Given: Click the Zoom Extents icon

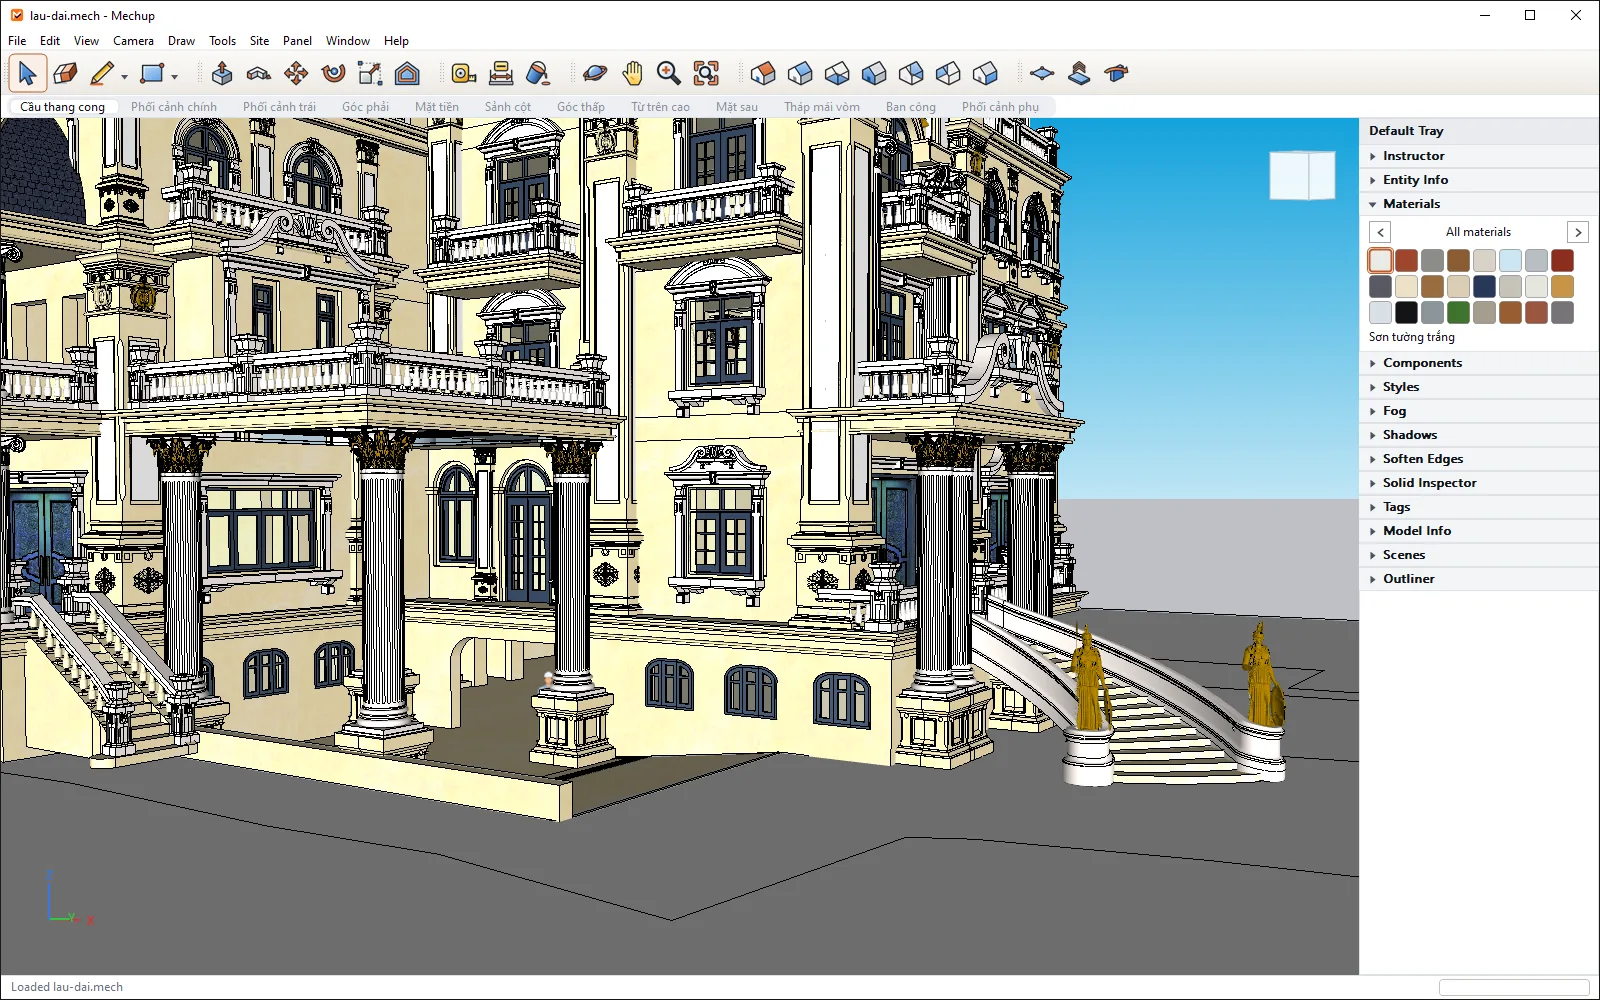Looking at the screenshot, I should 706,73.
